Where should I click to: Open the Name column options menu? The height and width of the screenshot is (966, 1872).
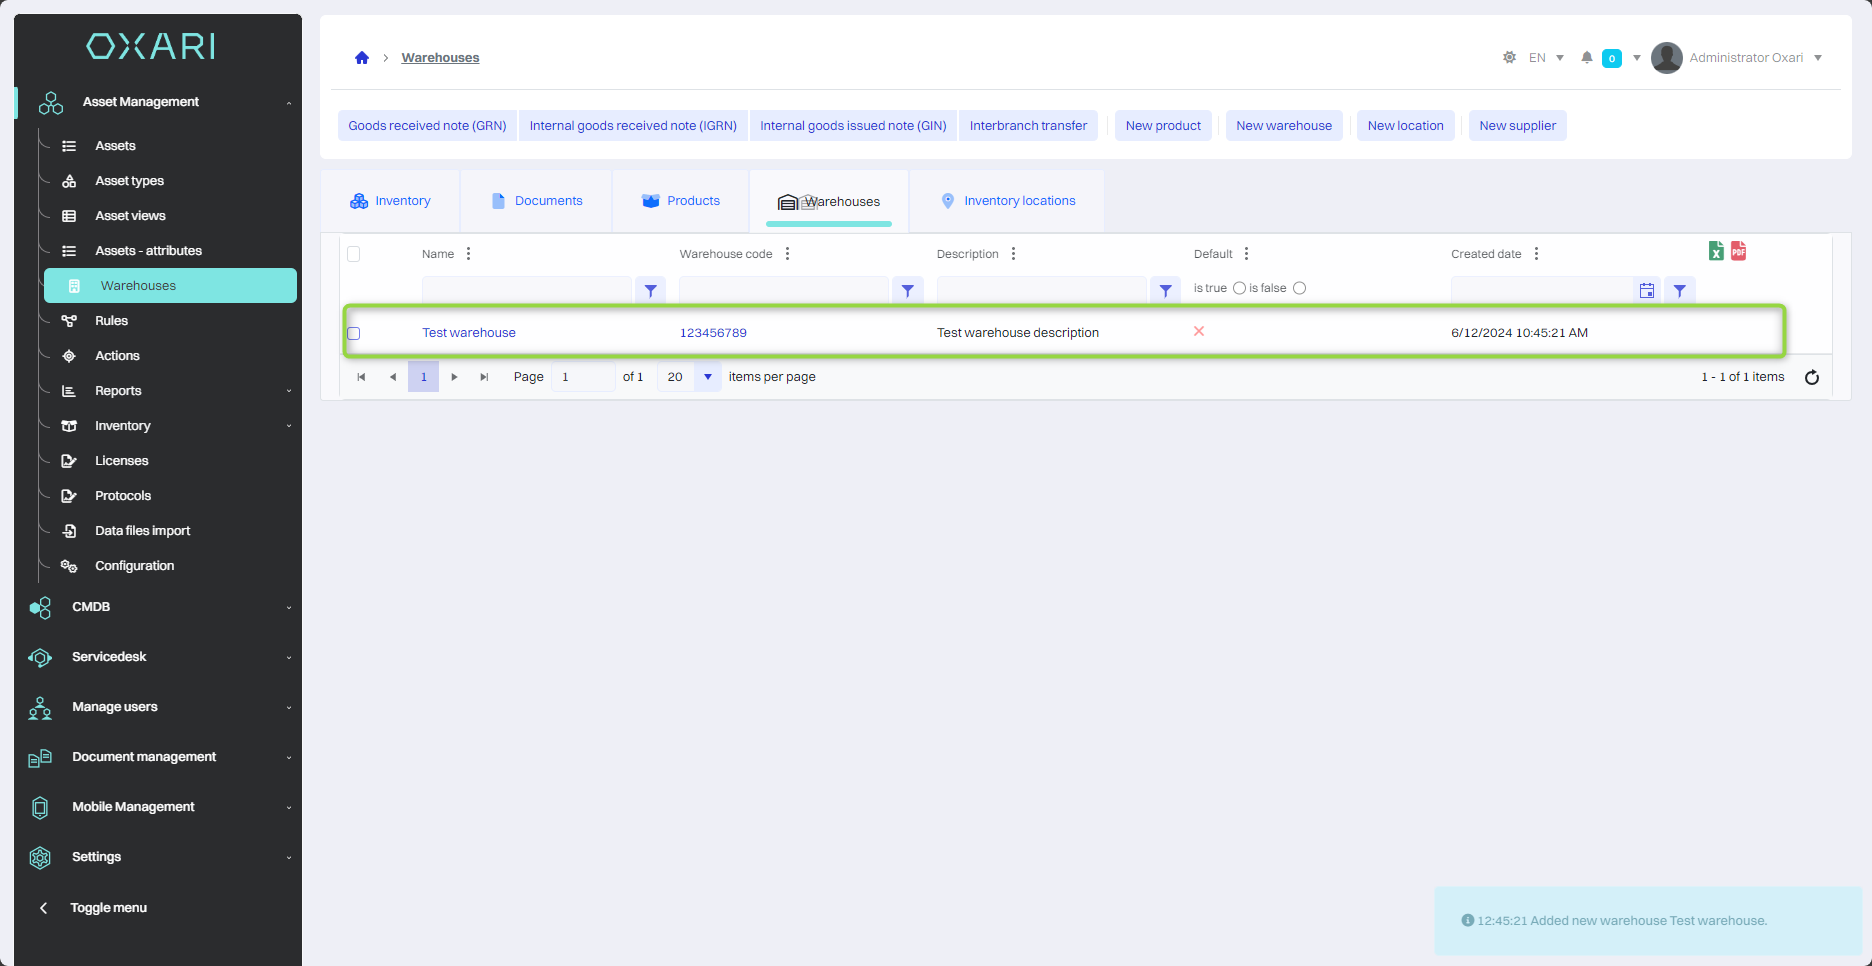(x=468, y=254)
